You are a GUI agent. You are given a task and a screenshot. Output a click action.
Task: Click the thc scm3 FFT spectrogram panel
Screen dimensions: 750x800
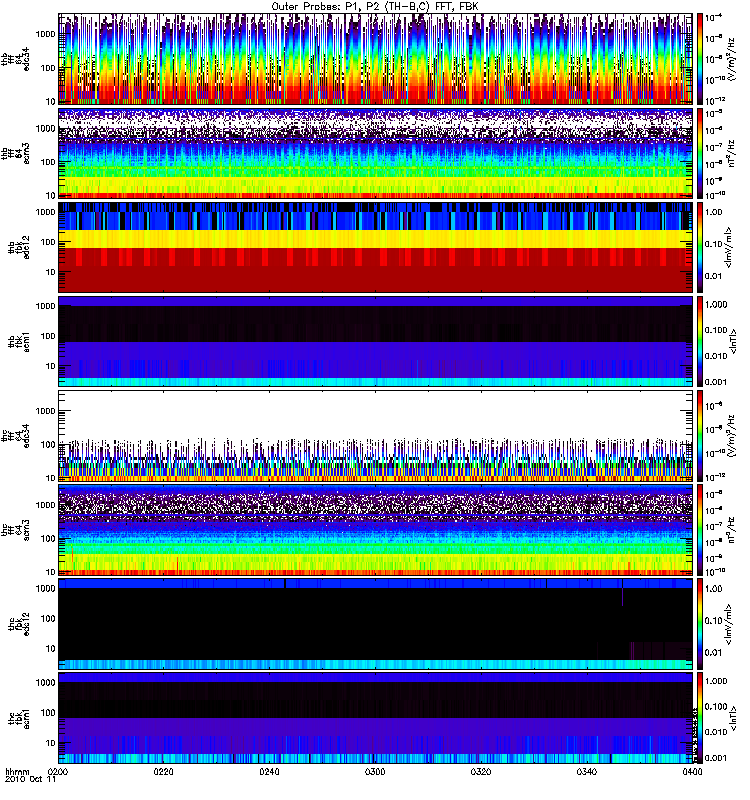[375, 530]
